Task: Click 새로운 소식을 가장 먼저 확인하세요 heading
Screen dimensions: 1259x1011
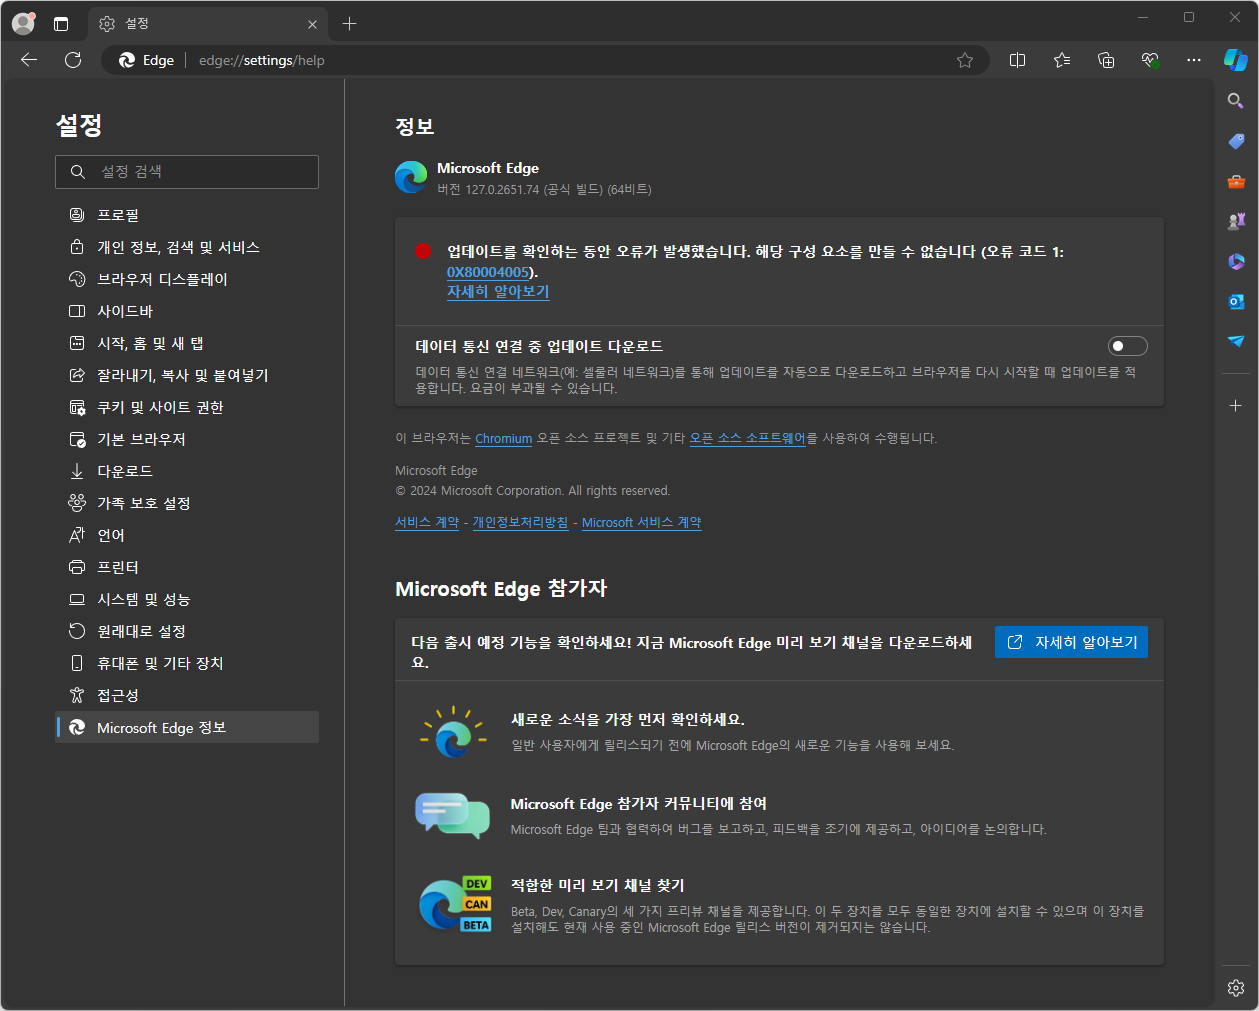Action: pyautogui.click(x=628, y=719)
